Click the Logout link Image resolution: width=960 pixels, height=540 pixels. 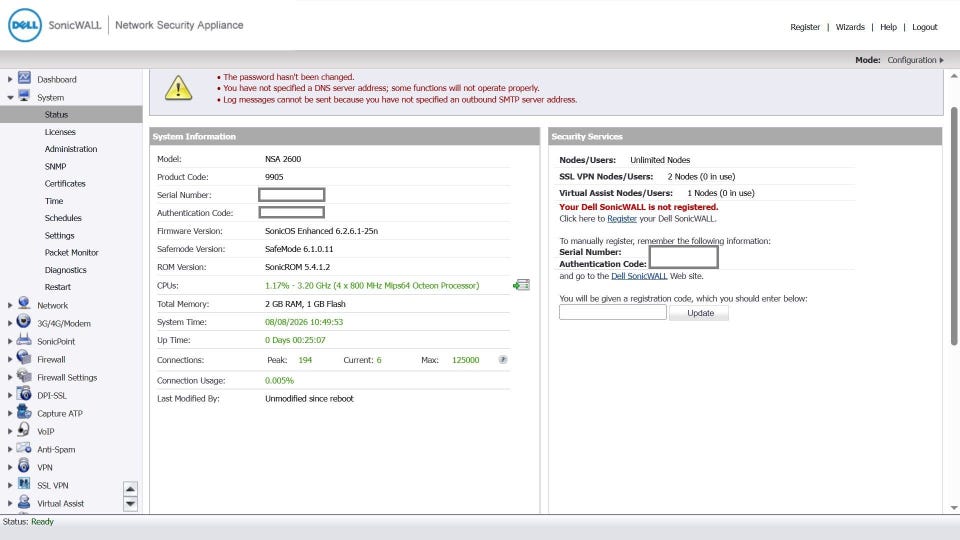pos(924,28)
